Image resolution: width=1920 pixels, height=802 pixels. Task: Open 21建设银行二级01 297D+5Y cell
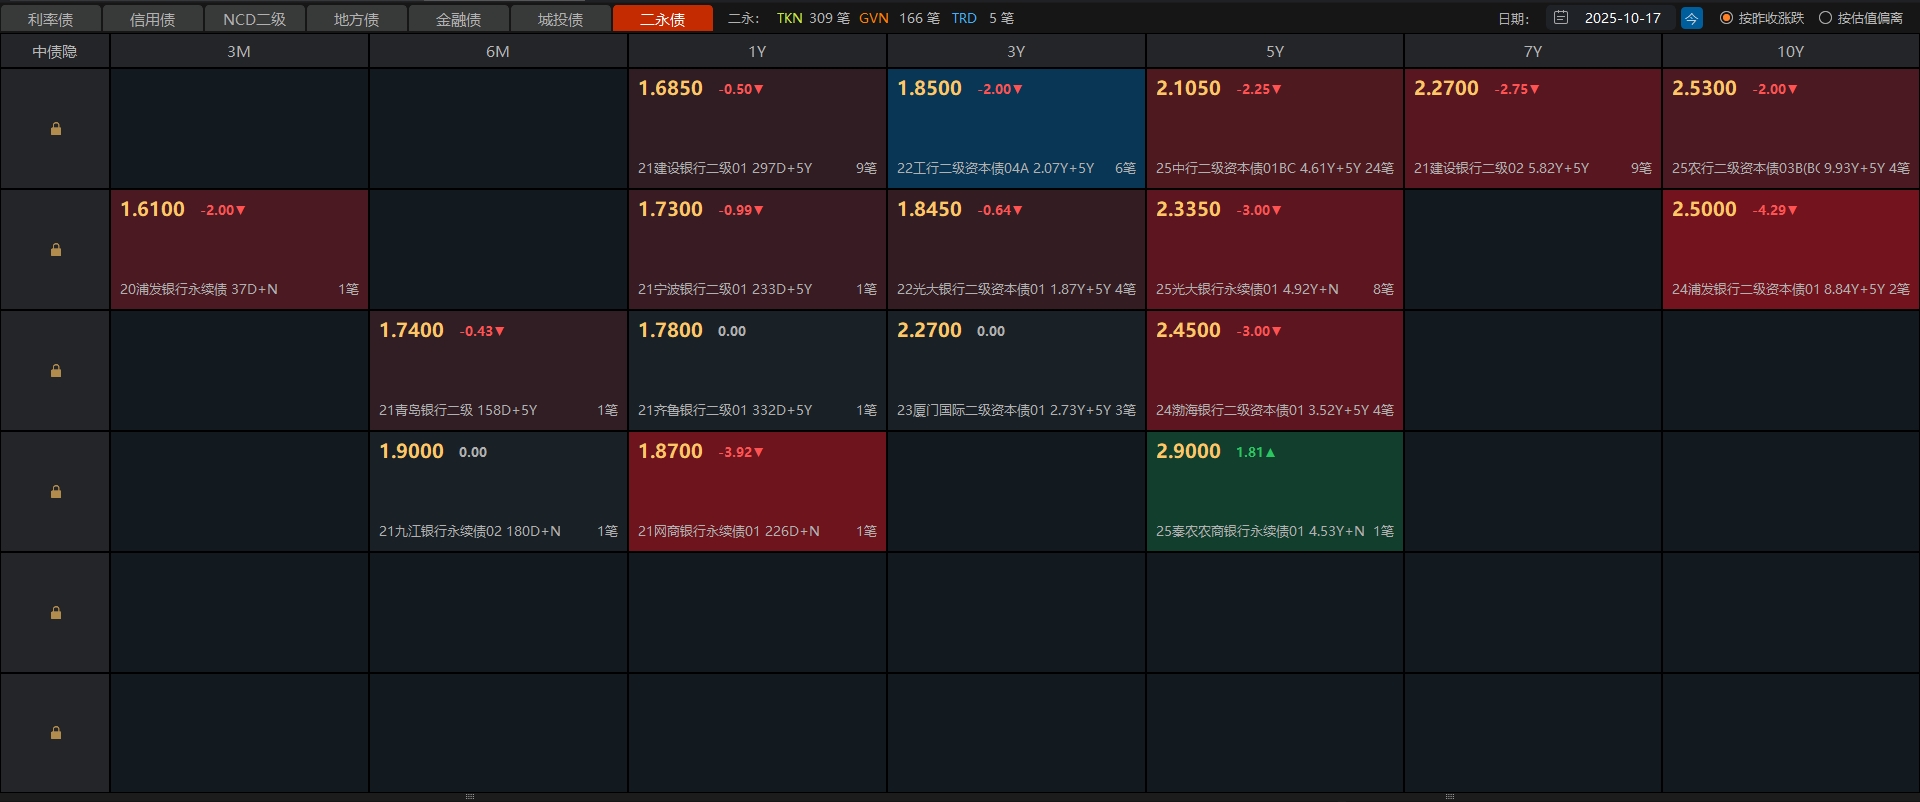(757, 129)
